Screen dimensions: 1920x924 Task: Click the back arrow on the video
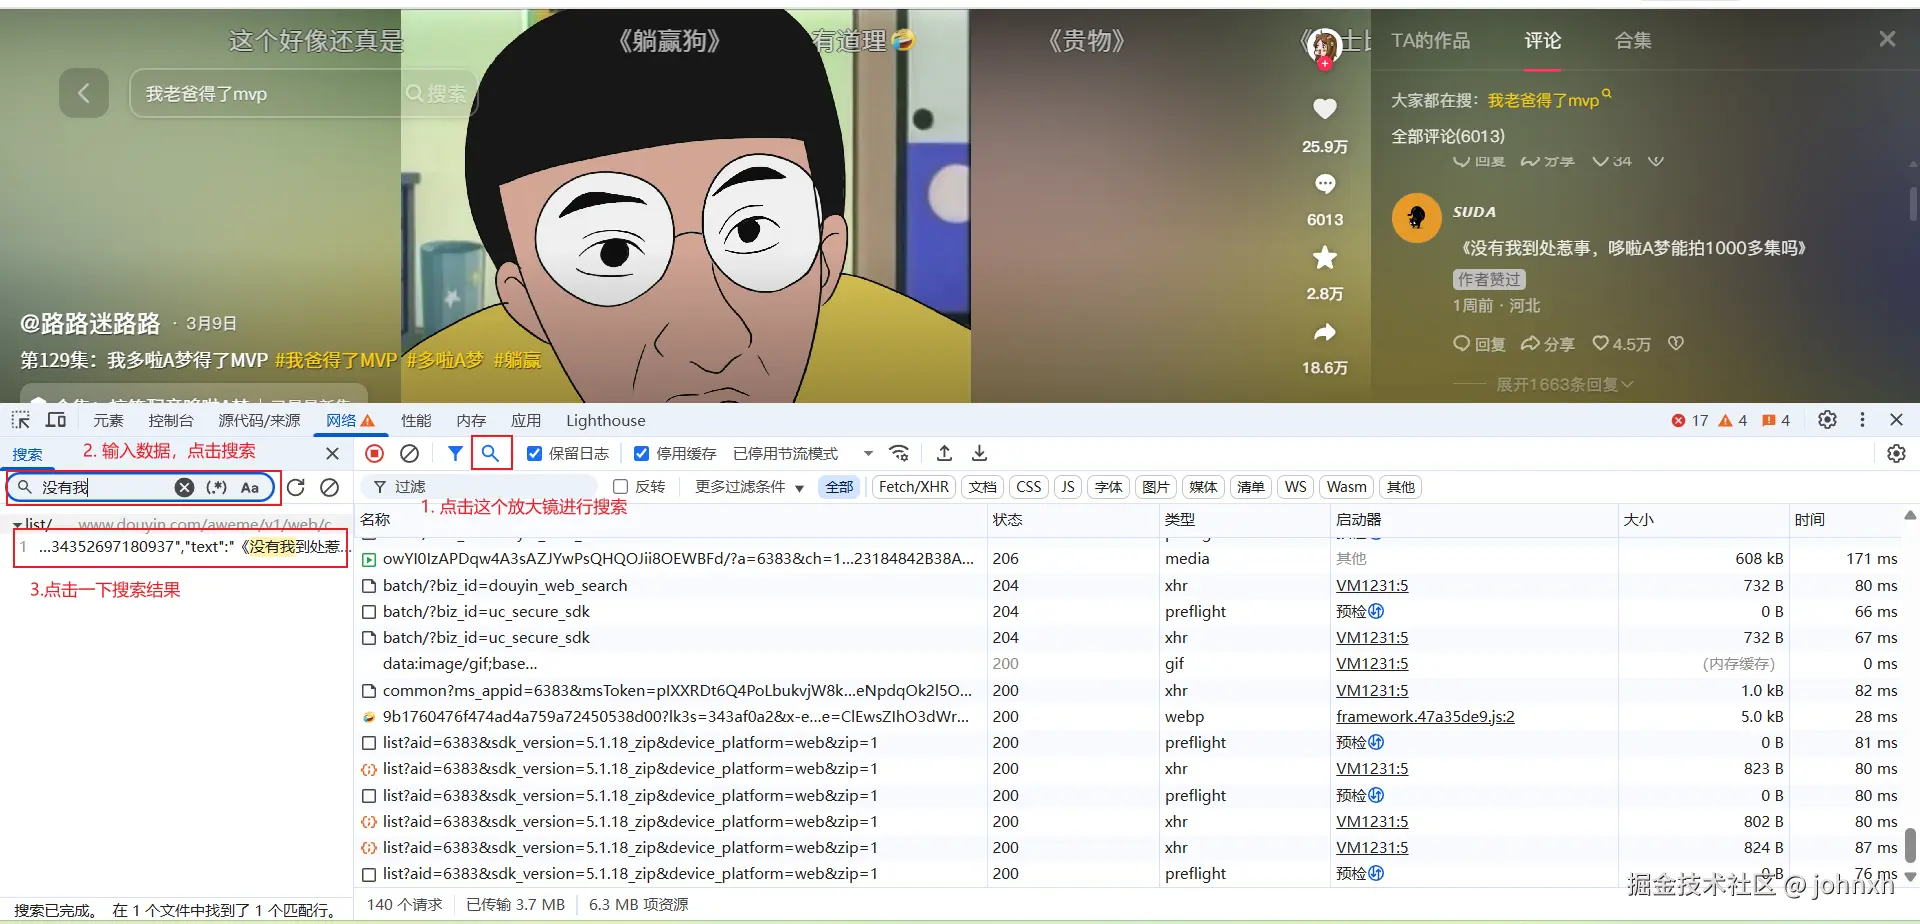(x=84, y=94)
